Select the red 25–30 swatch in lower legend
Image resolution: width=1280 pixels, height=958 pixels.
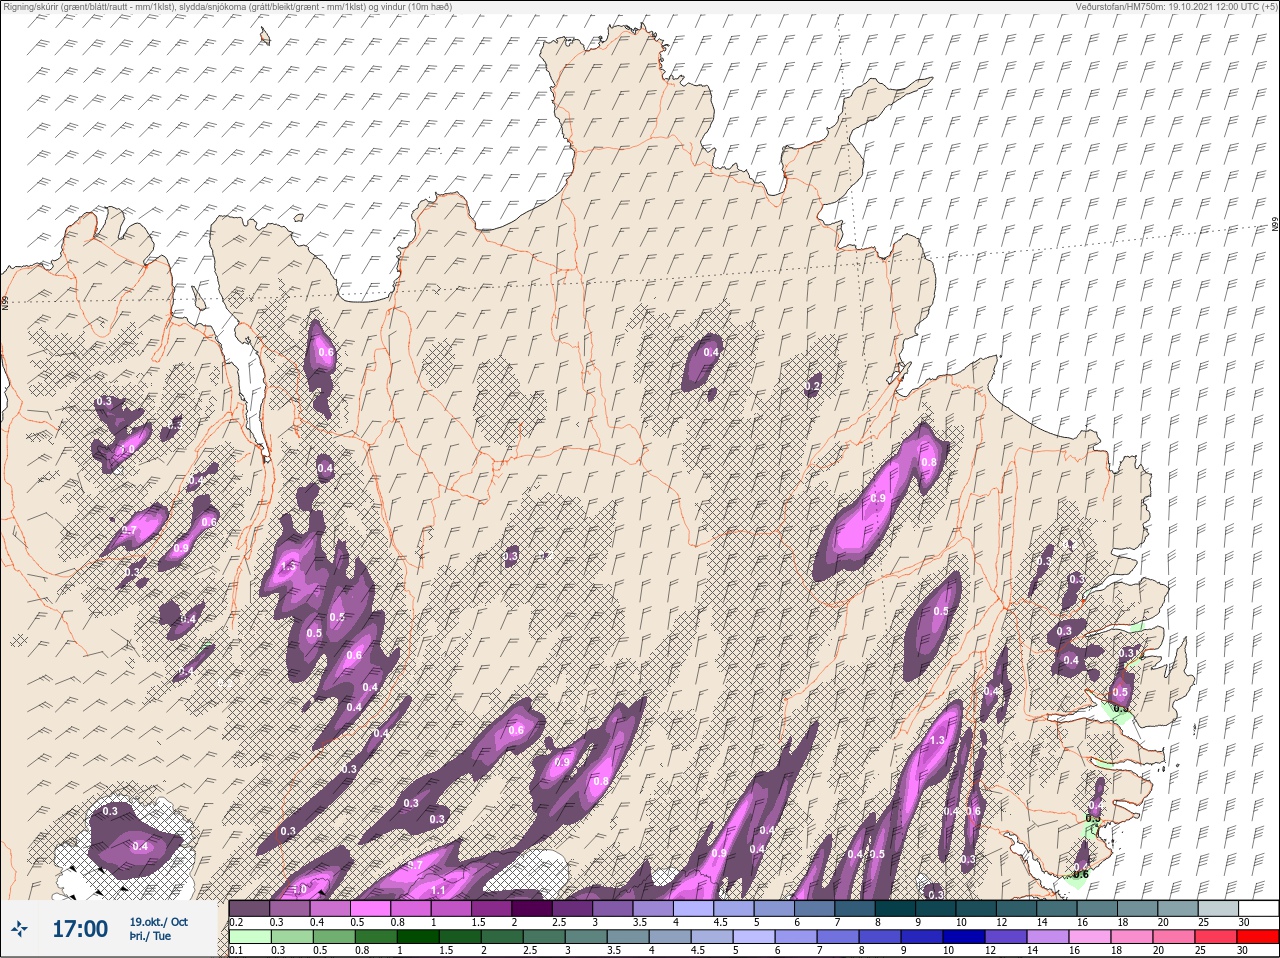point(1259,938)
